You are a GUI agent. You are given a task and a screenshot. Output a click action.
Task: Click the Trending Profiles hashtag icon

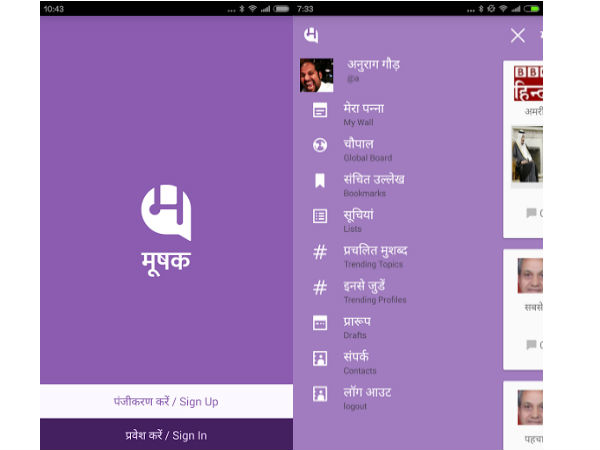(320, 287)
